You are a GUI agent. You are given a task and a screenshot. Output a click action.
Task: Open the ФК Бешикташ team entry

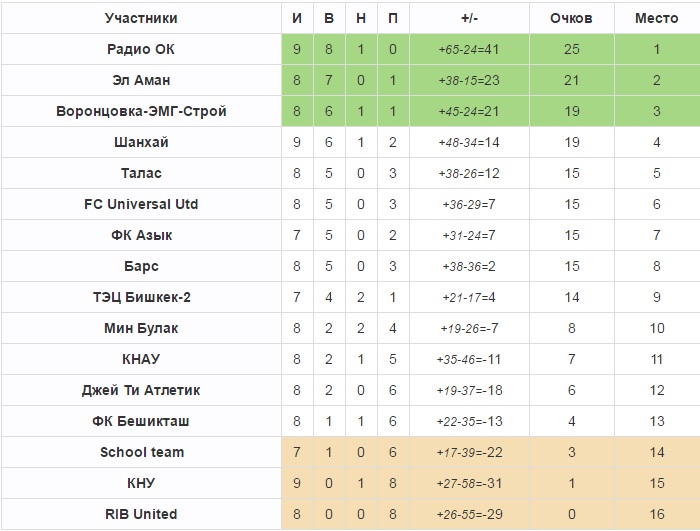coord(141,421)
